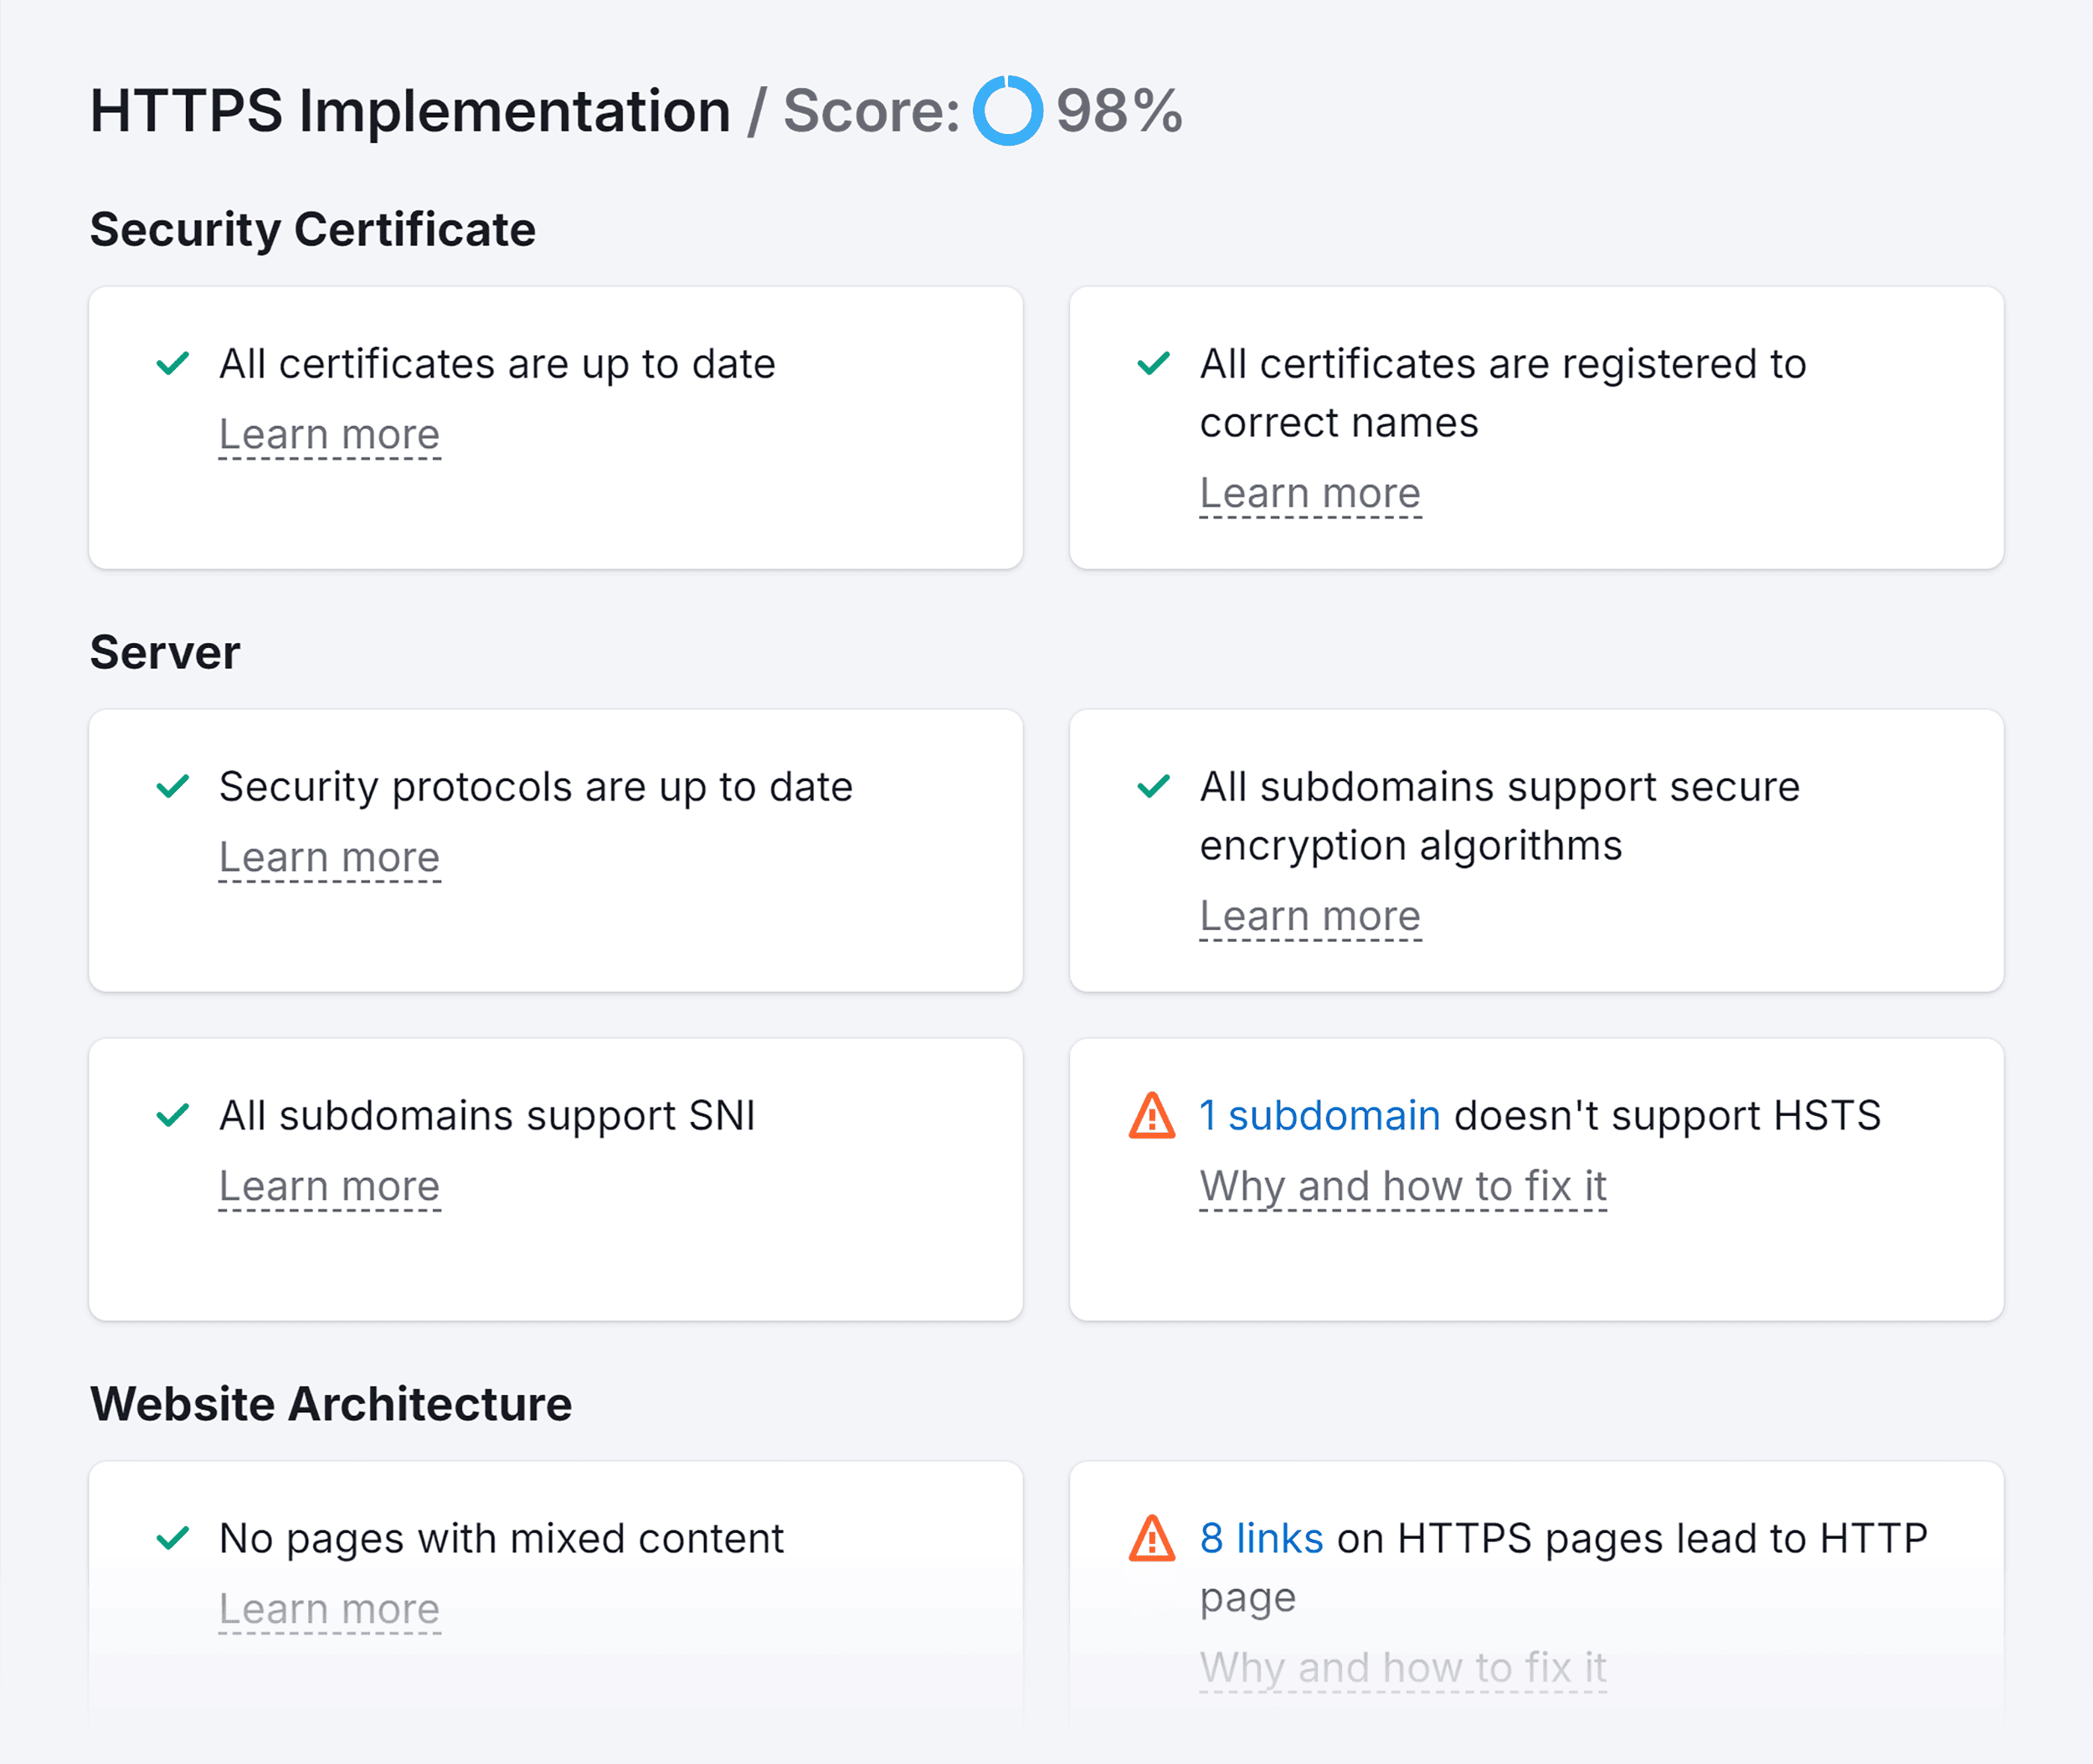
Task: Click the 'Website Architecture' section heading
Action: coord(331,1404)
